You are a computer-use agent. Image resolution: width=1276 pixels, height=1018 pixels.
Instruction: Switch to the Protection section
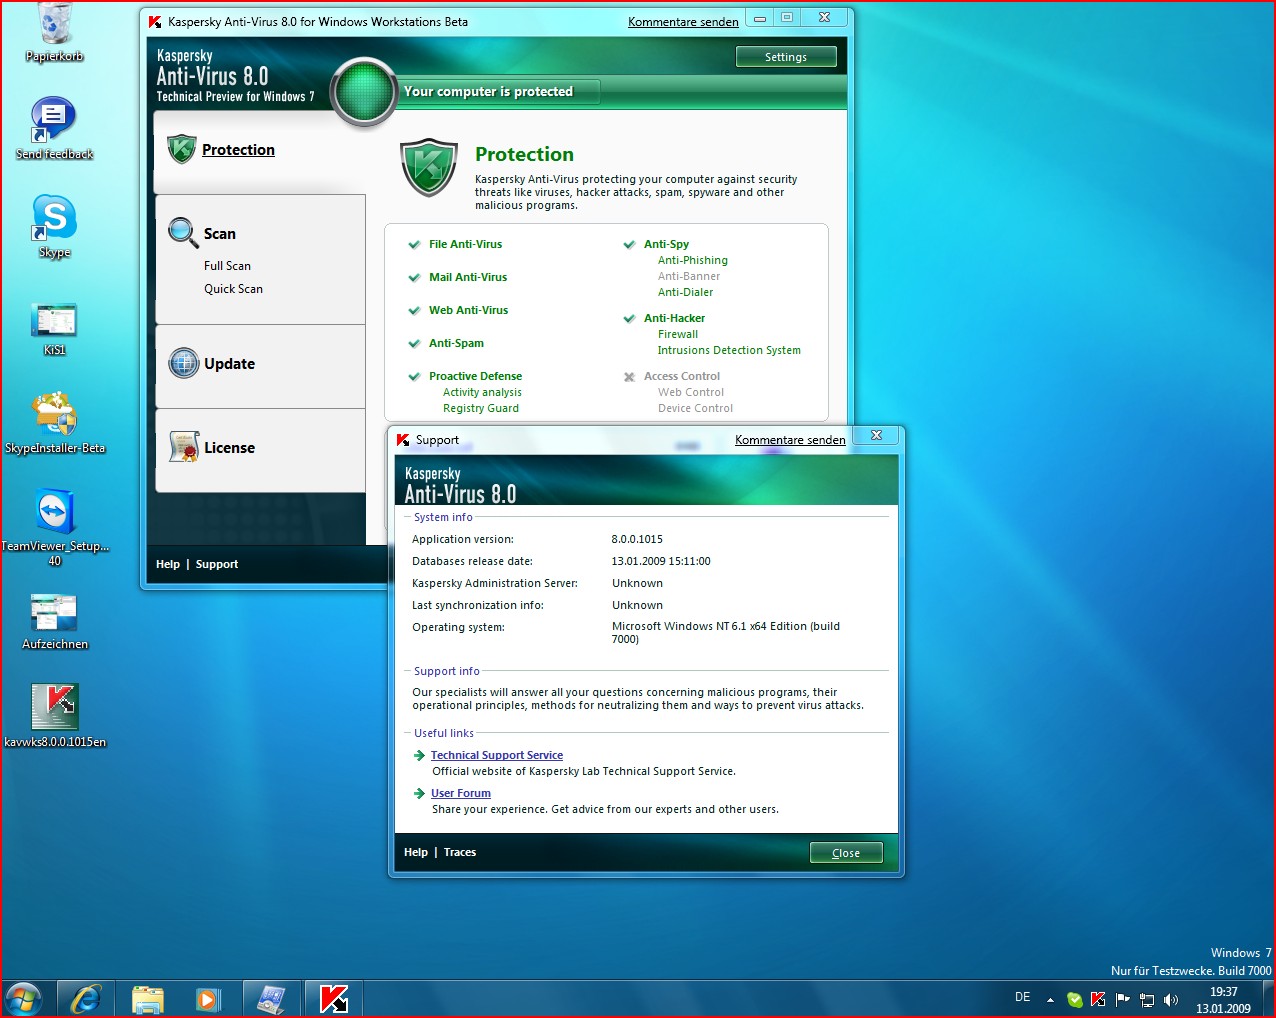coord(238,150)
